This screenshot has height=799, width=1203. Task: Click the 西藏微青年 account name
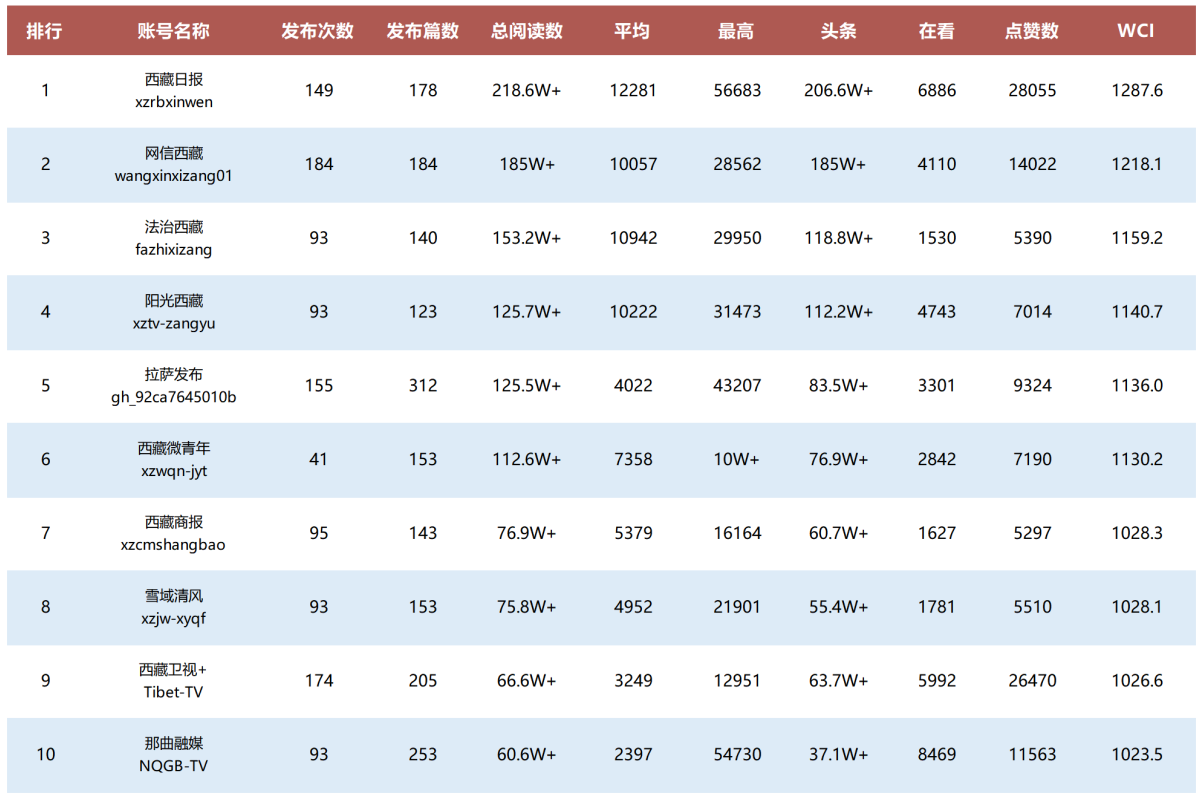[174, 449]
